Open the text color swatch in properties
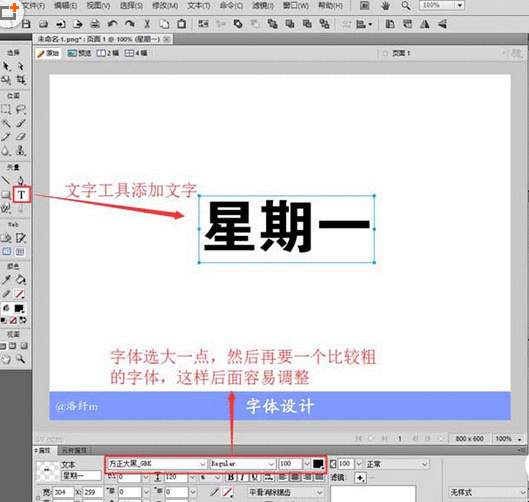The image size is (529, 502). pyautogui.click(x=318, y=464)
